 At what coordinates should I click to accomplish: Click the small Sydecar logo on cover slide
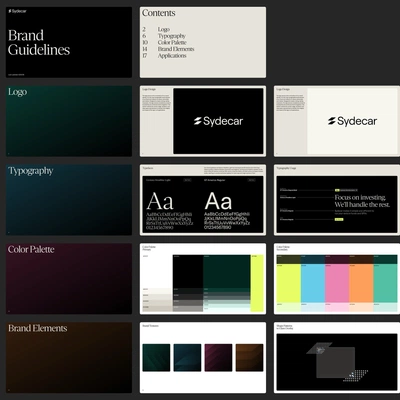(17, 11)
